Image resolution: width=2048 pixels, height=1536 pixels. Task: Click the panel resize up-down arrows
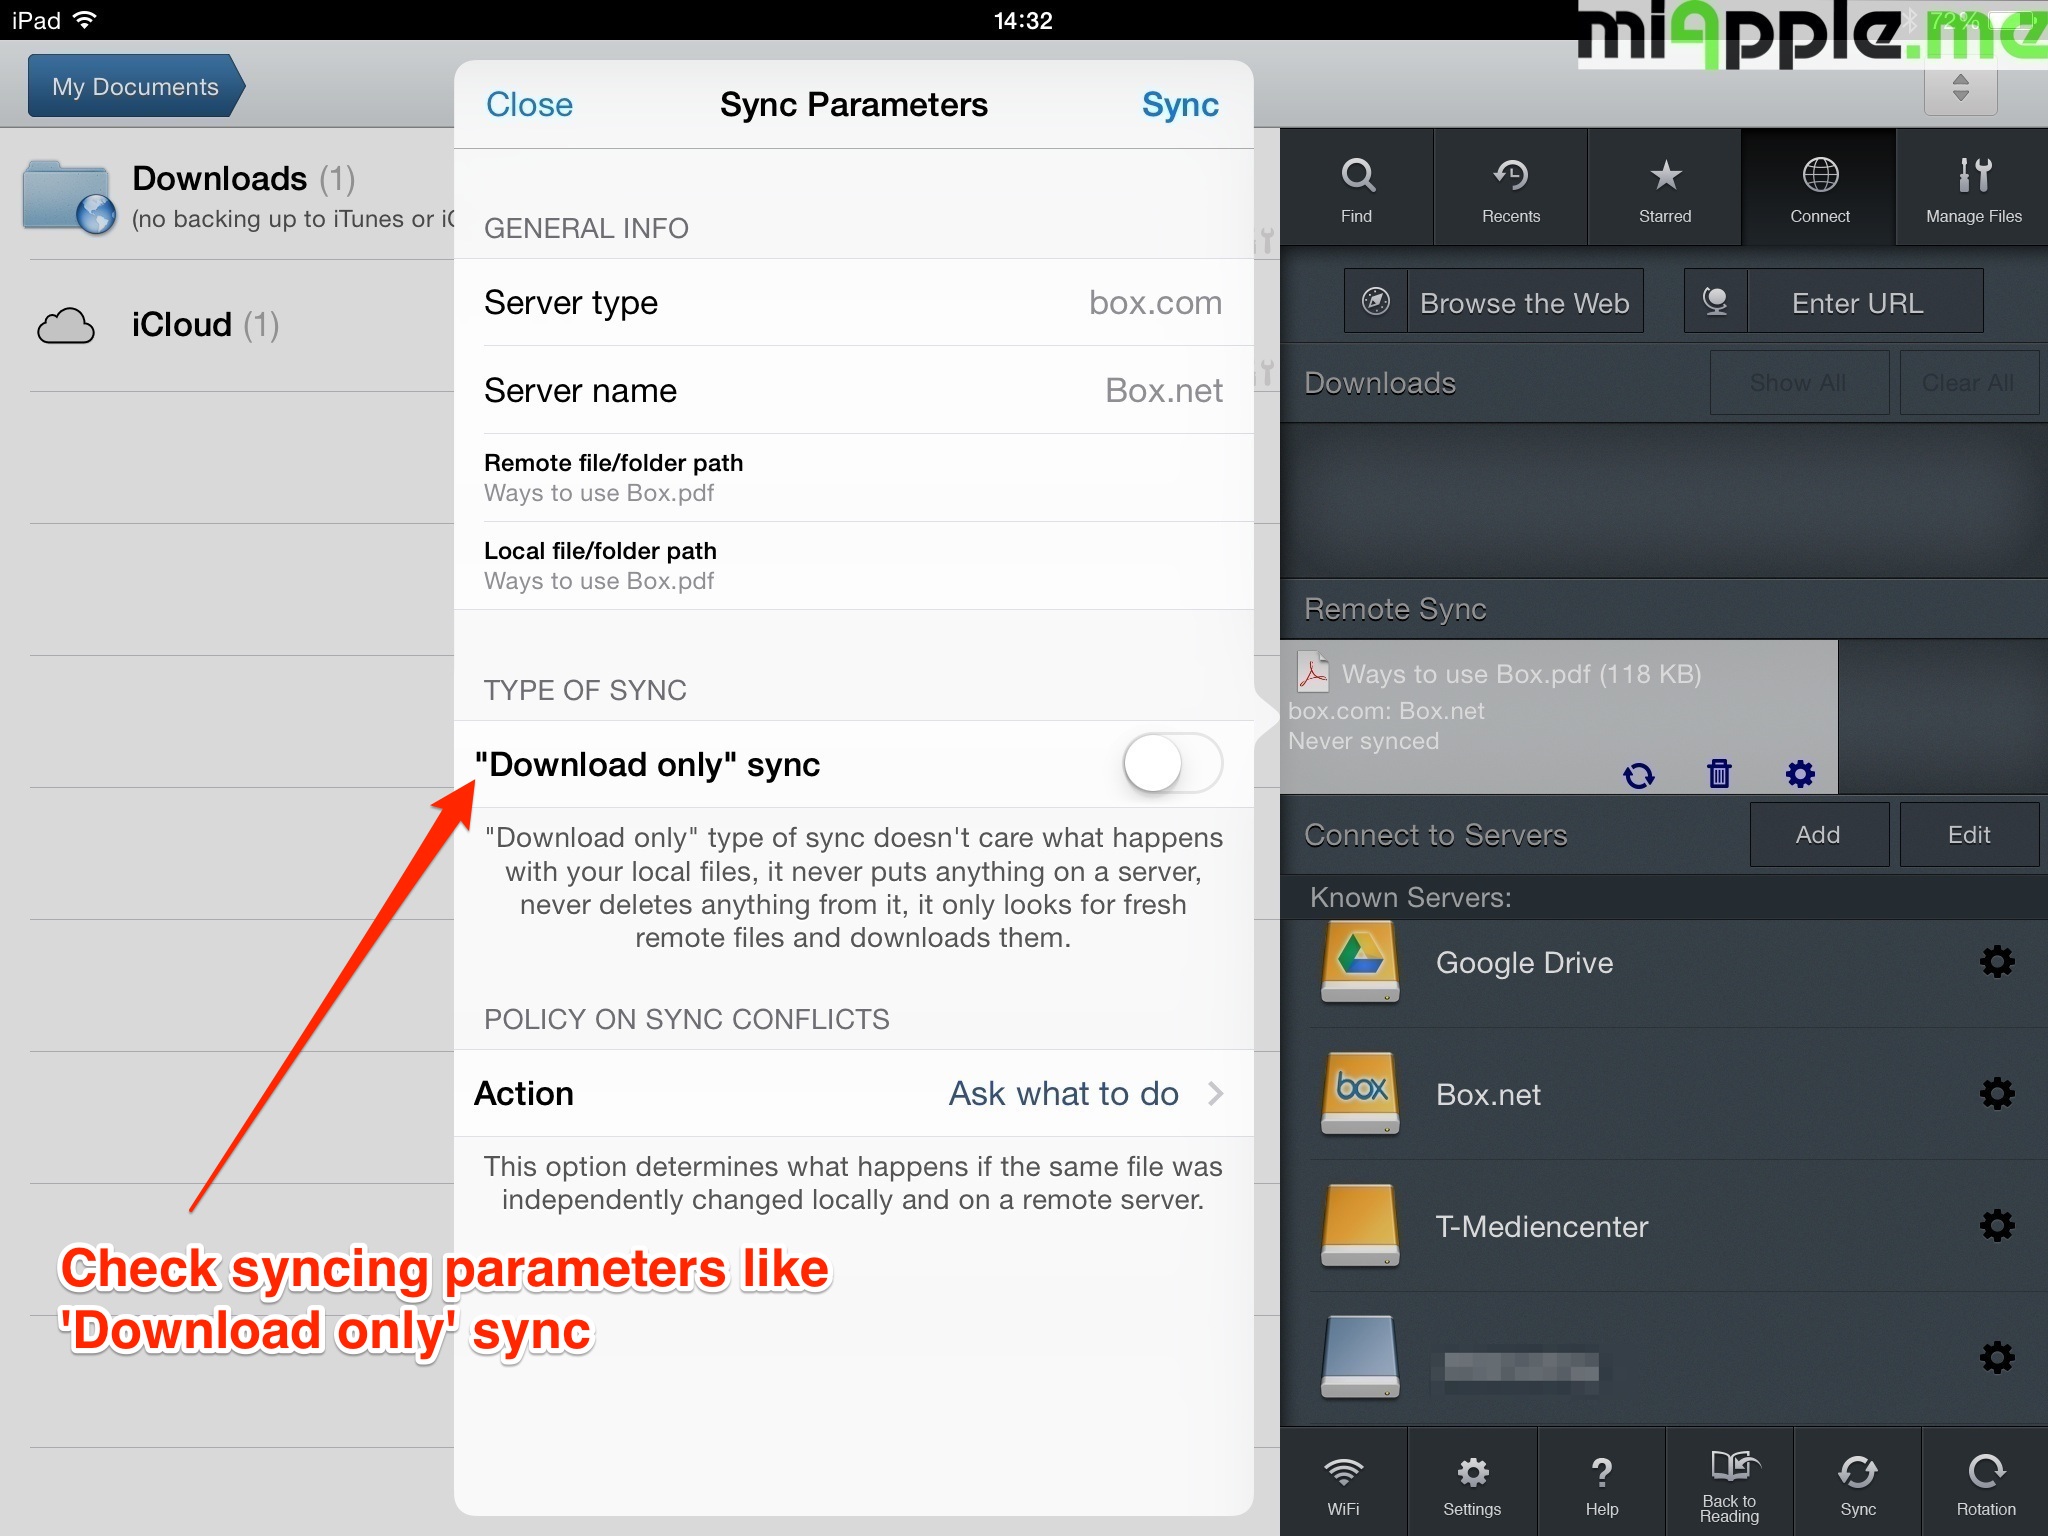tap(1960, 88)
